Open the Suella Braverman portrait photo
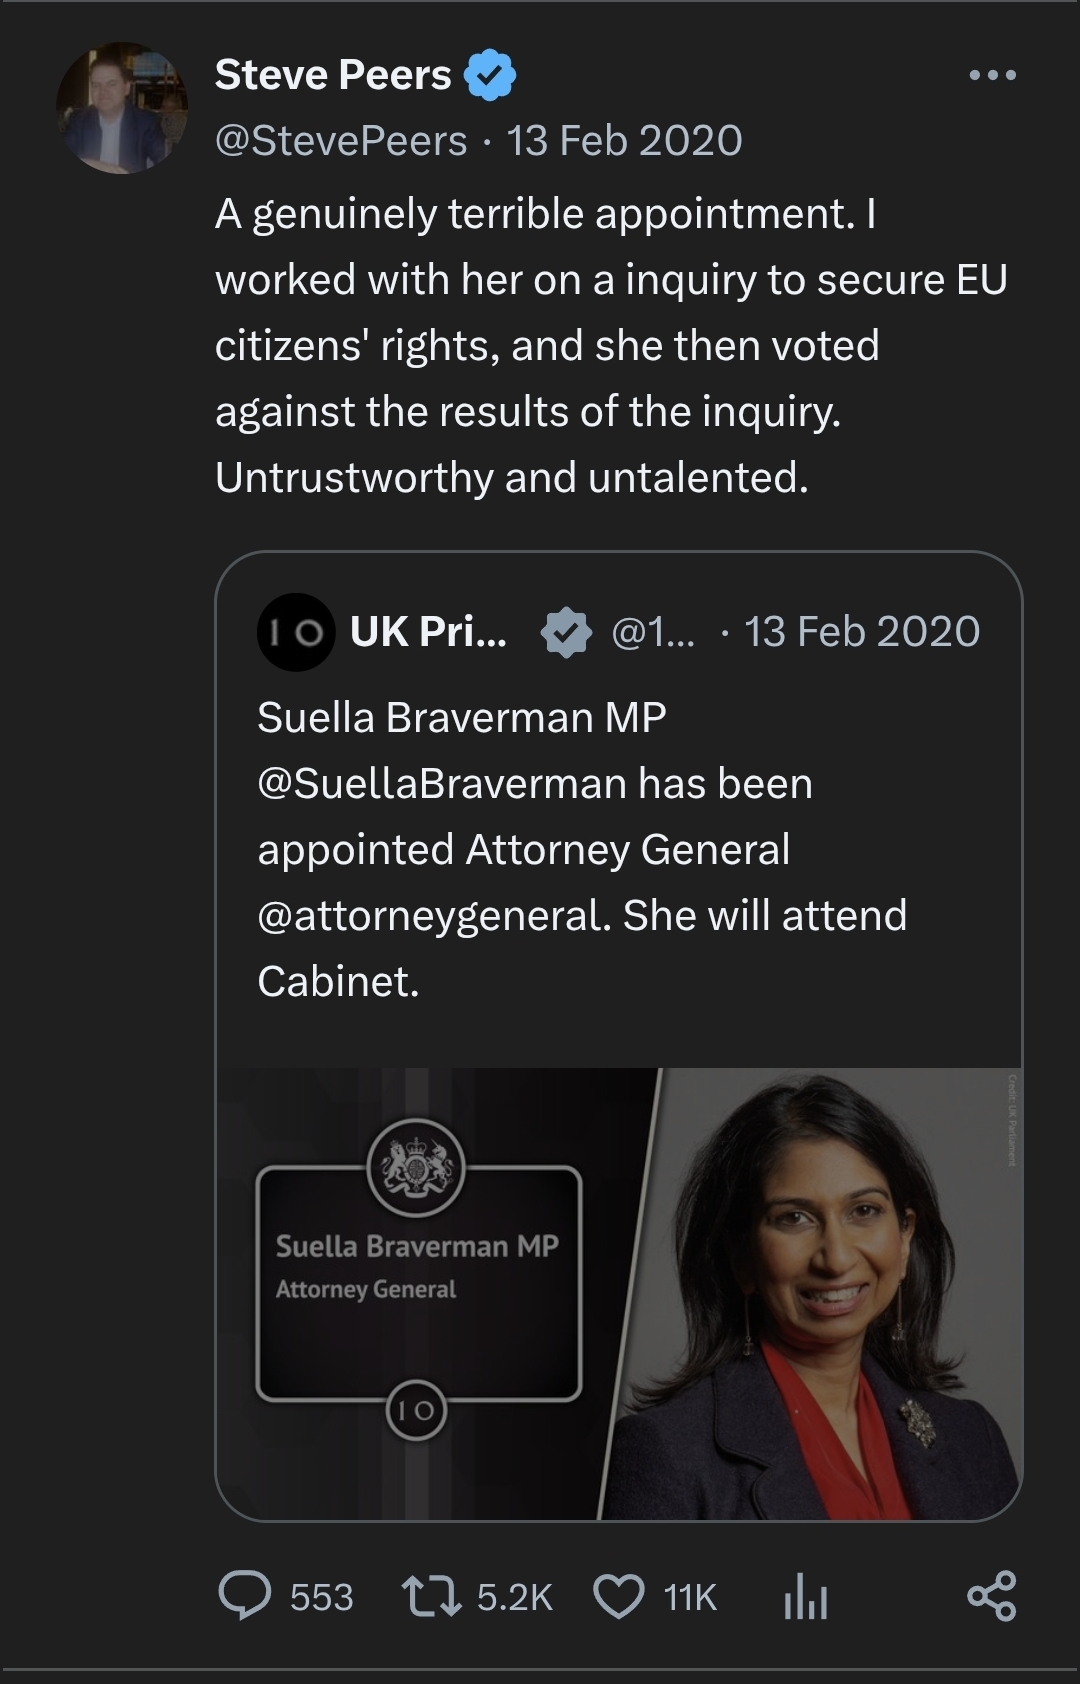1080x1684 pixels. point(820,1294)
